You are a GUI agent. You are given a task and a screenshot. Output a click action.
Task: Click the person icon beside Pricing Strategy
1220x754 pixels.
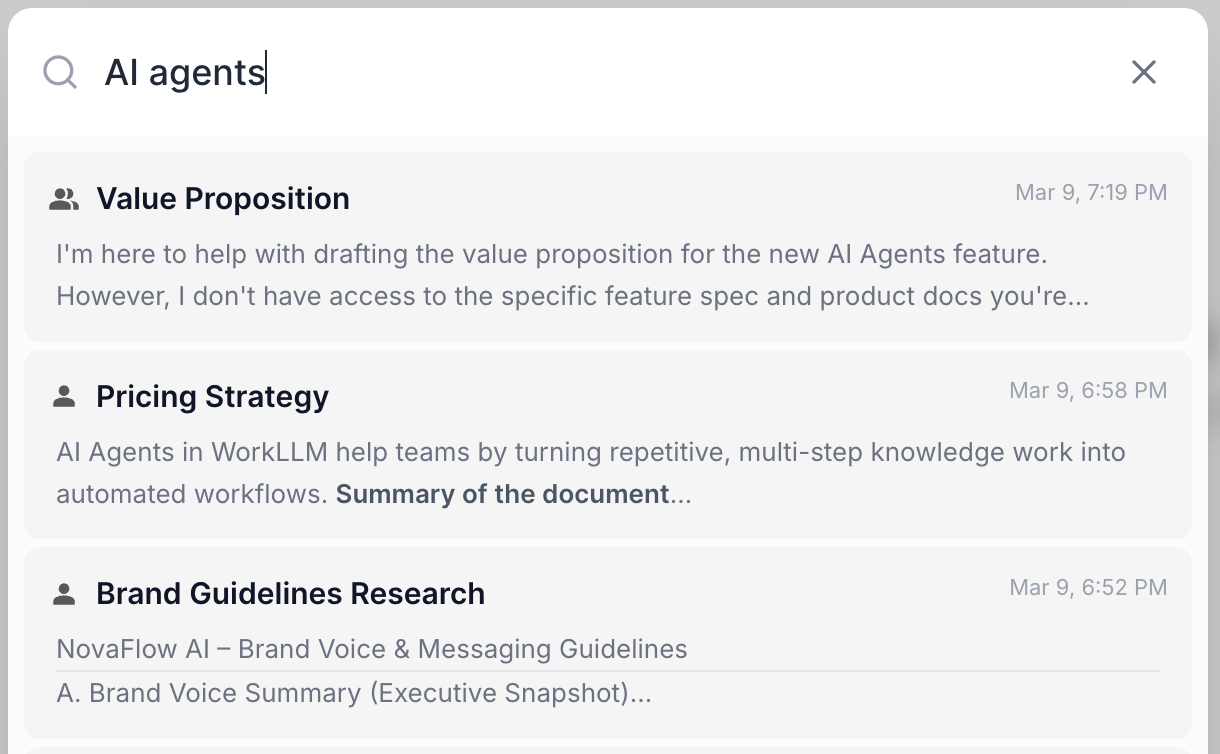pos(64,397)
